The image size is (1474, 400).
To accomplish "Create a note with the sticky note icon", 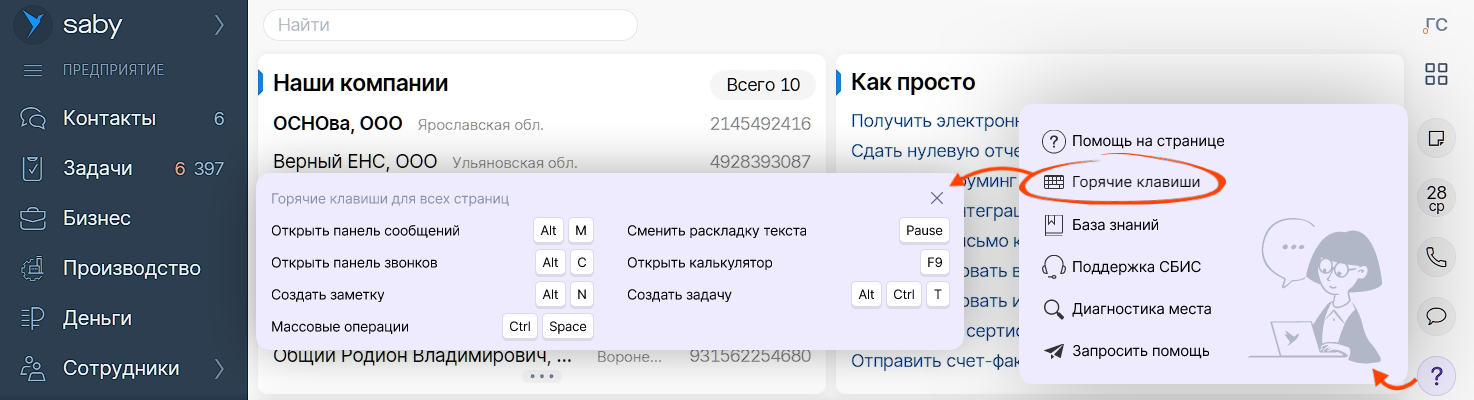I will coord(1436,139).
